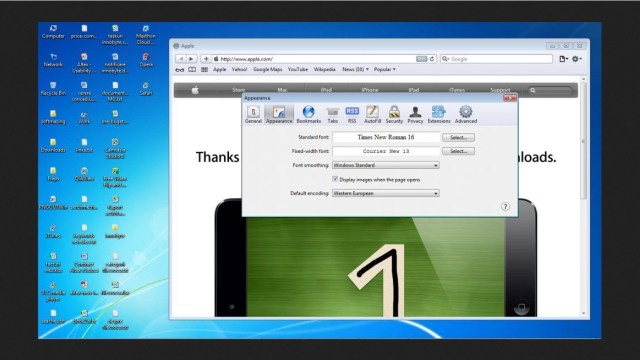Expand the Popular bookmarks folder

point(384,69)
